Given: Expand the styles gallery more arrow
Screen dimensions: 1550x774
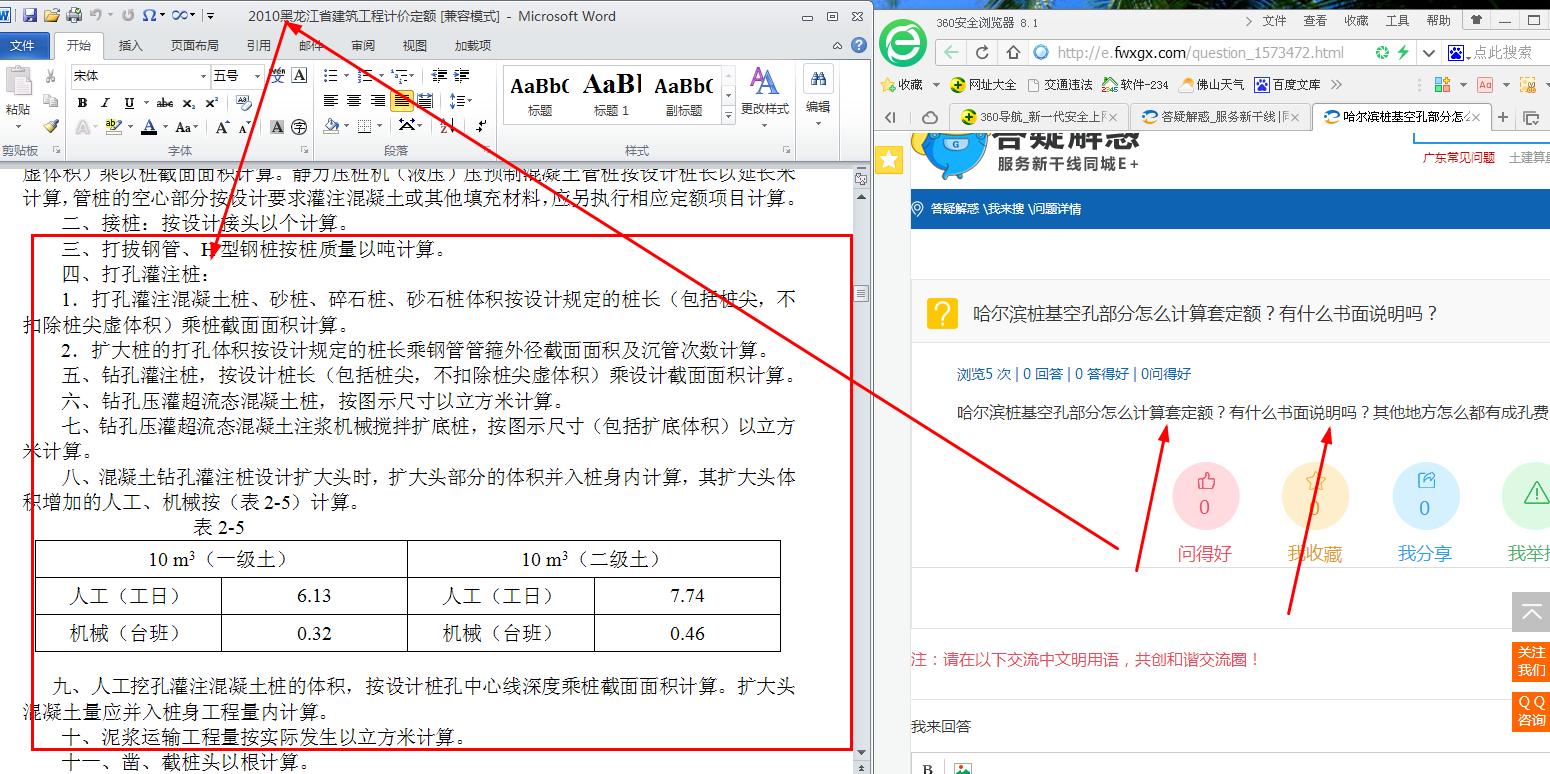Looking at the screenshot, I should [x=728, y=114].
